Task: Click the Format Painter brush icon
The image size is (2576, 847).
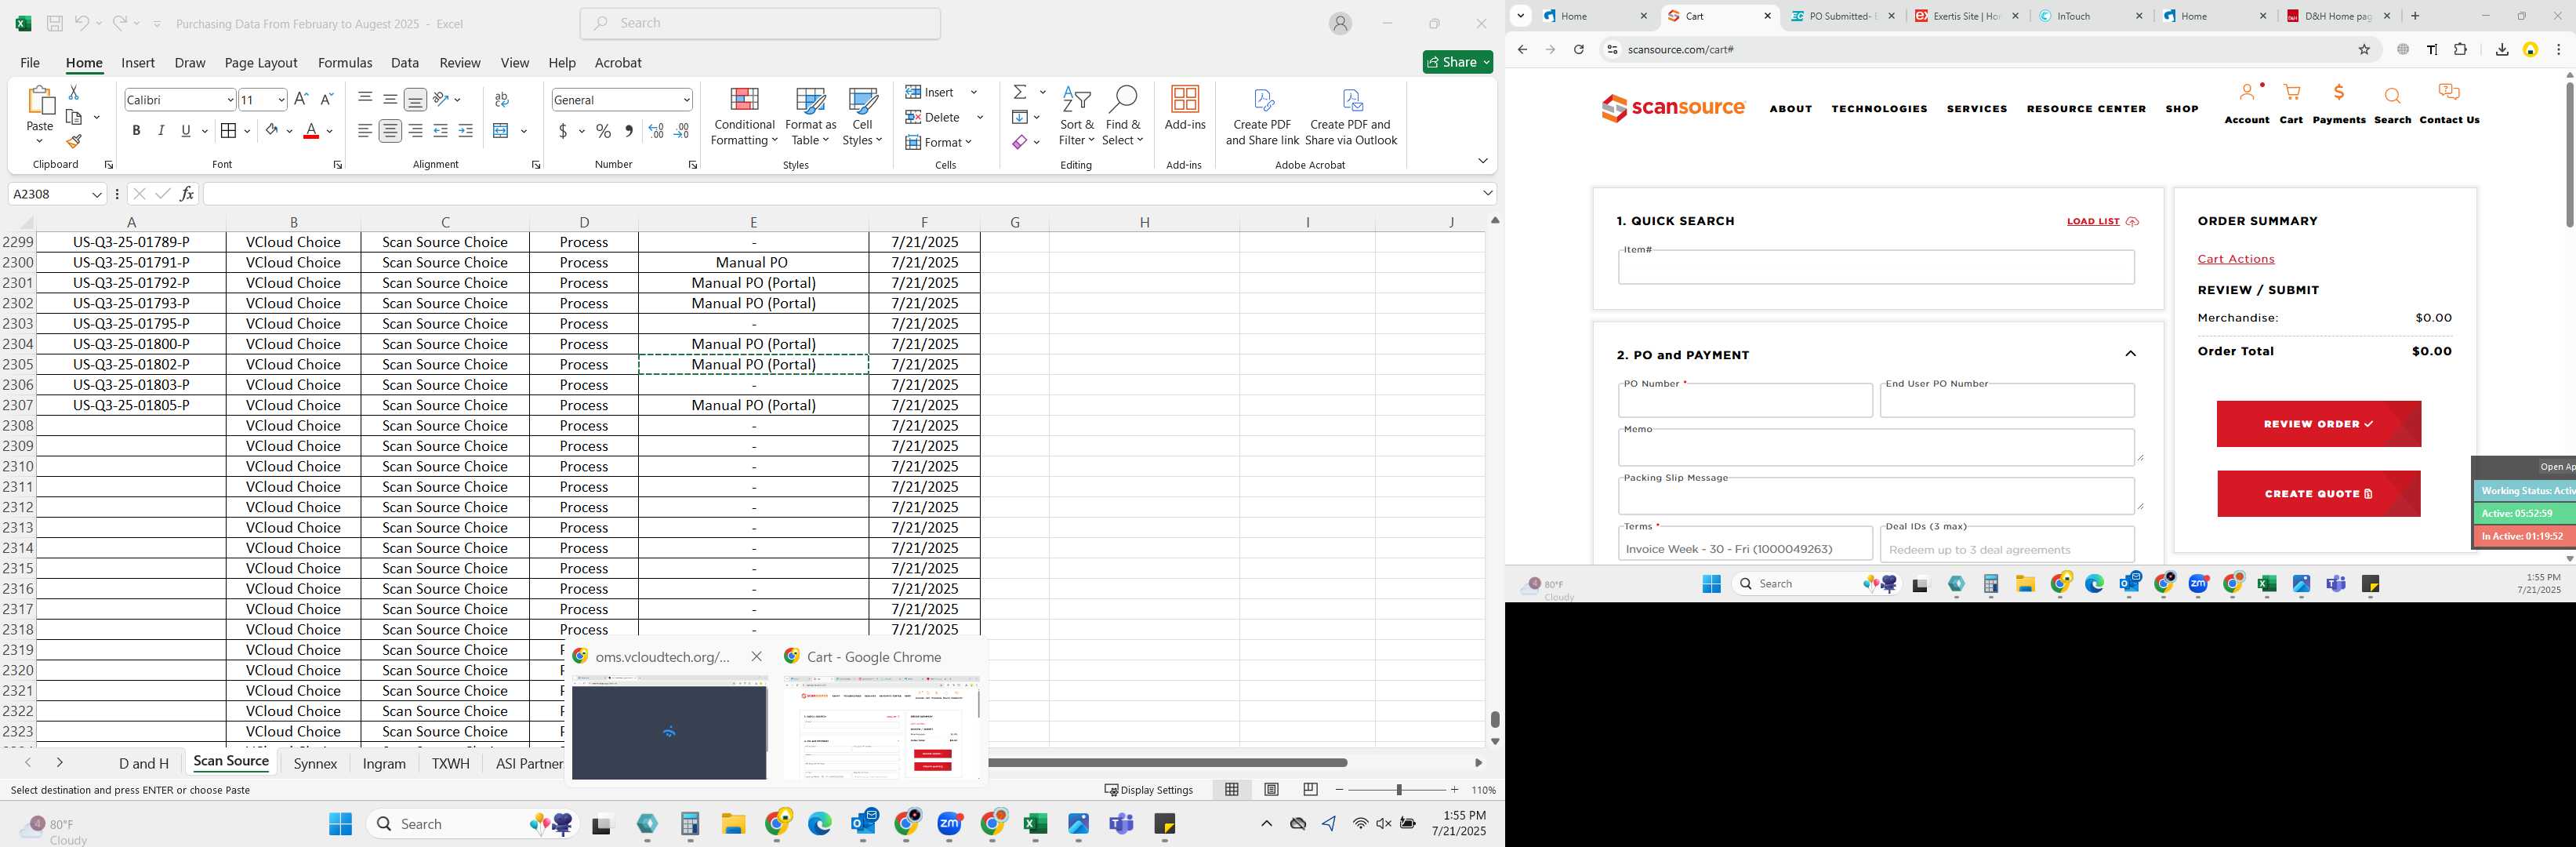Action: point(73,141)
